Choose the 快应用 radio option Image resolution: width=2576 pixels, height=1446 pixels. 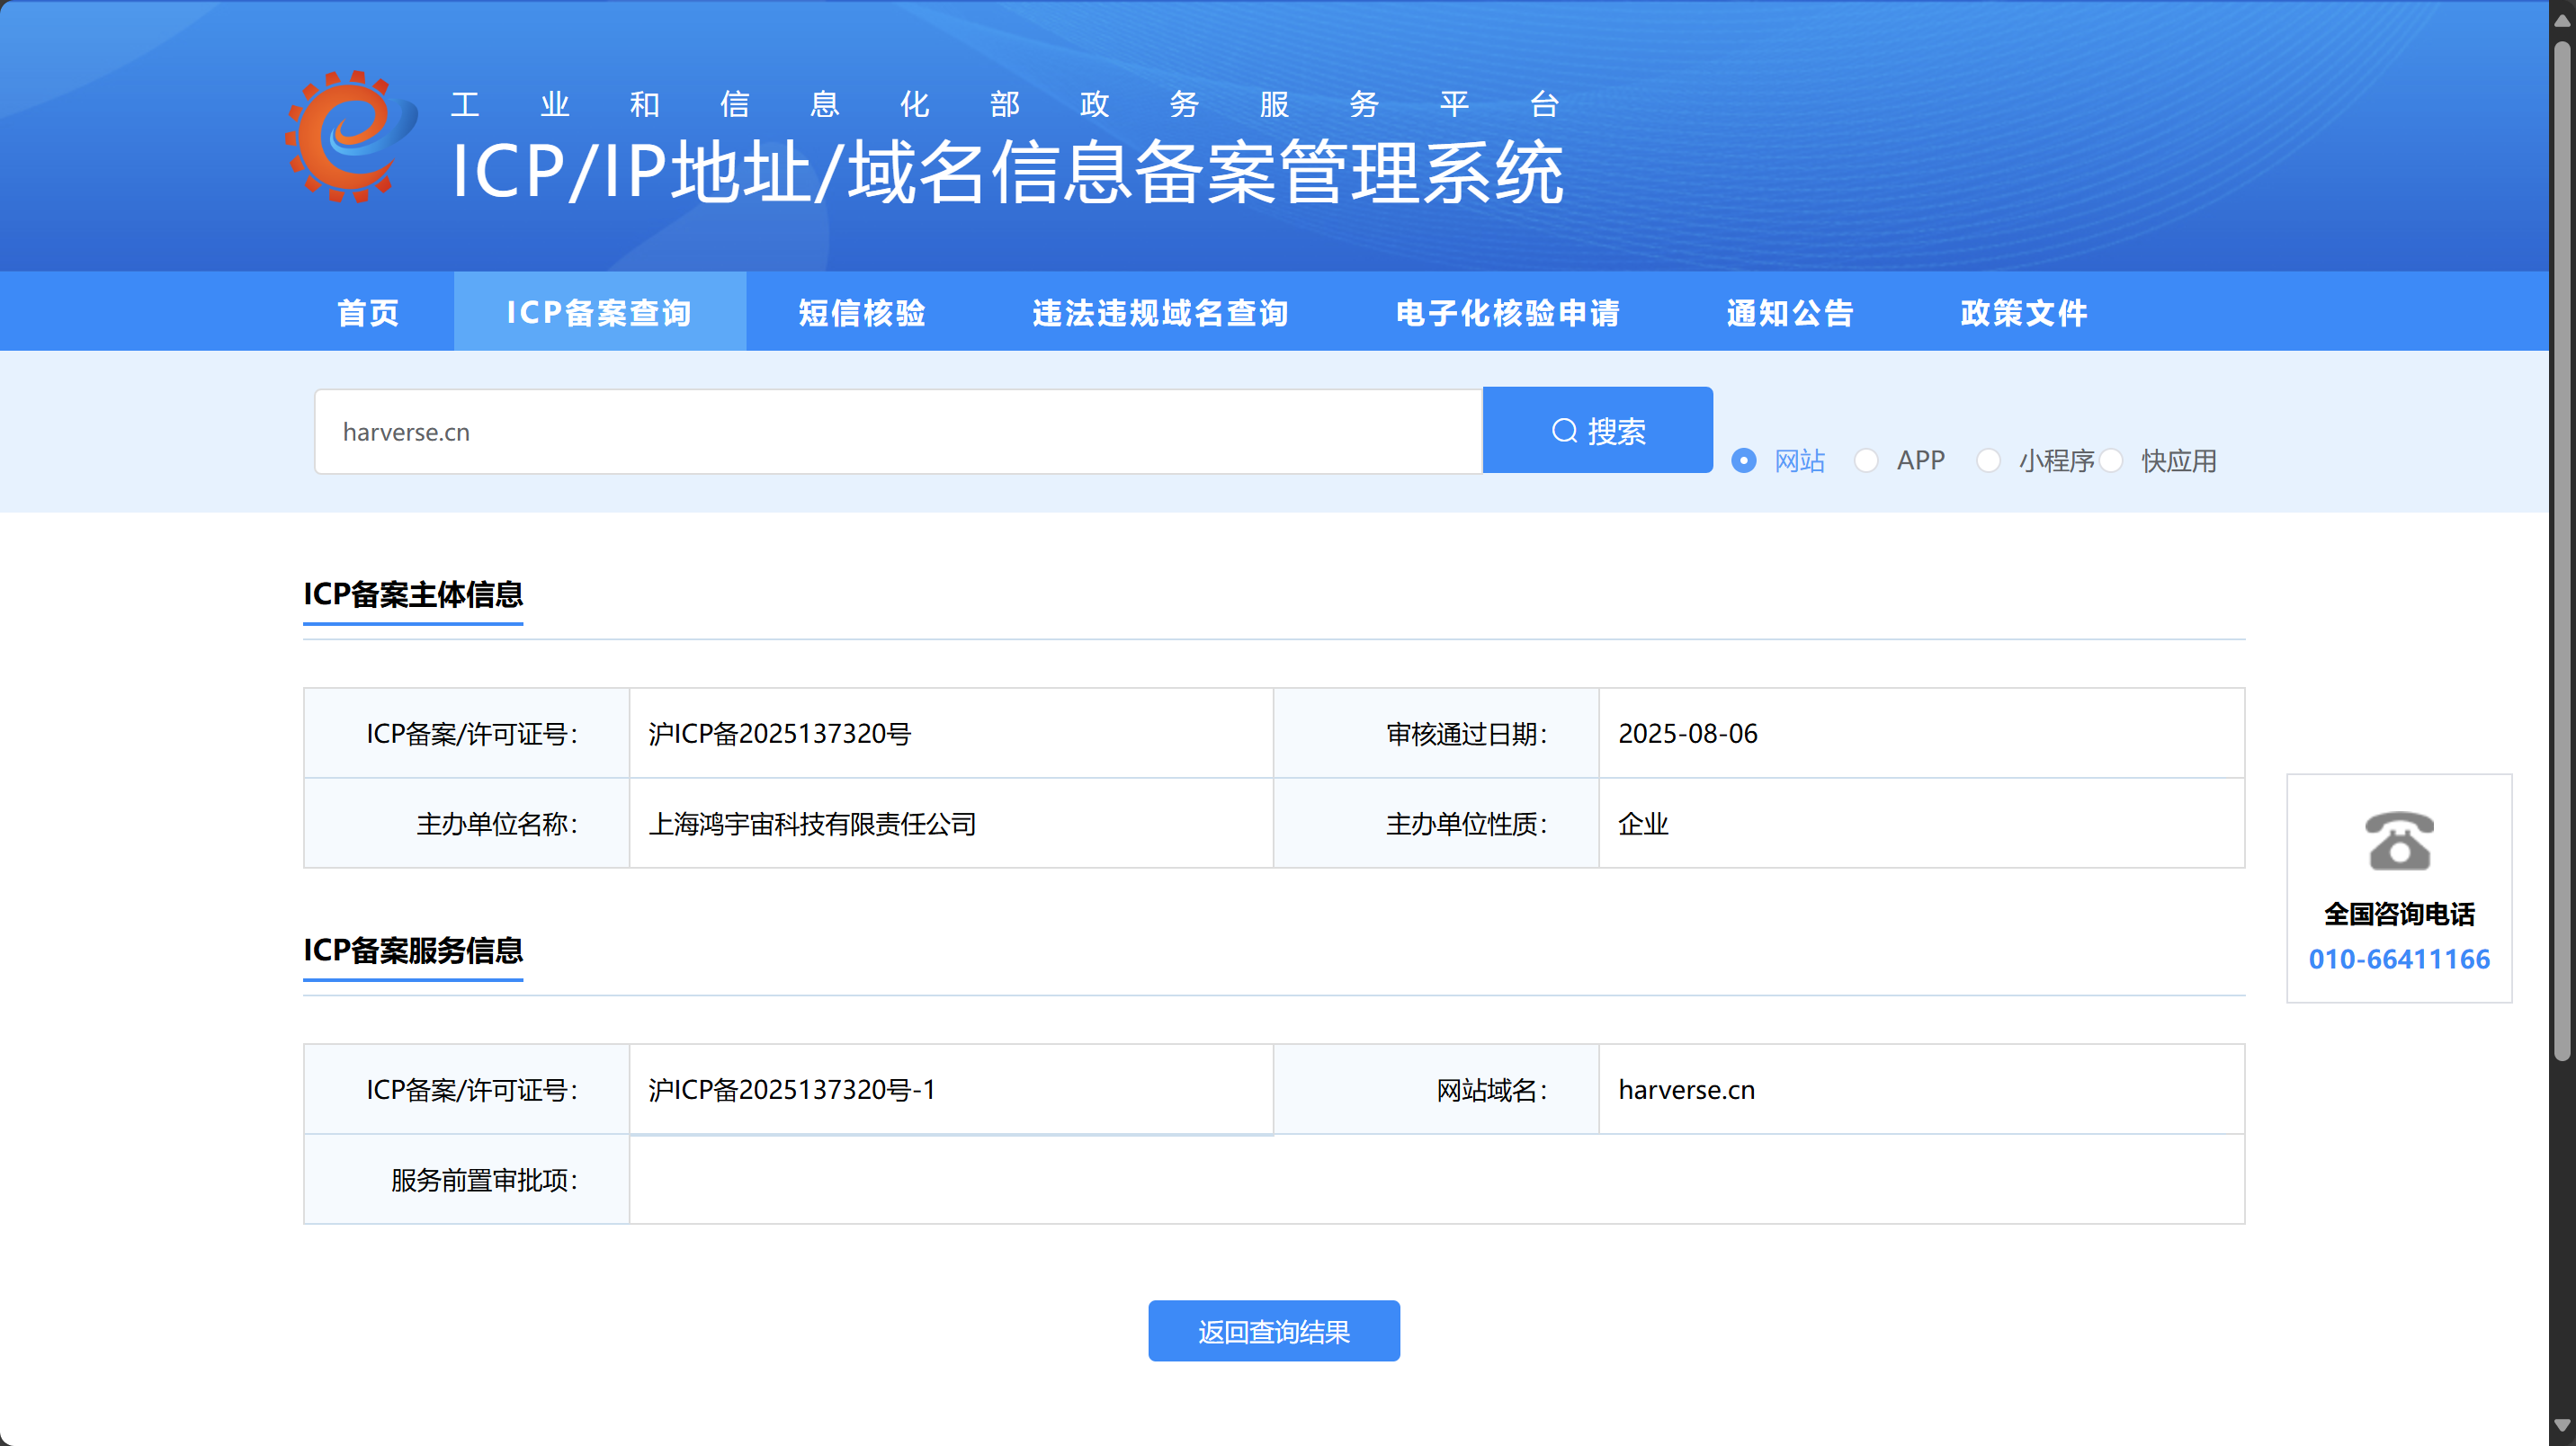pyautogui.click(x=2111, y=461)
